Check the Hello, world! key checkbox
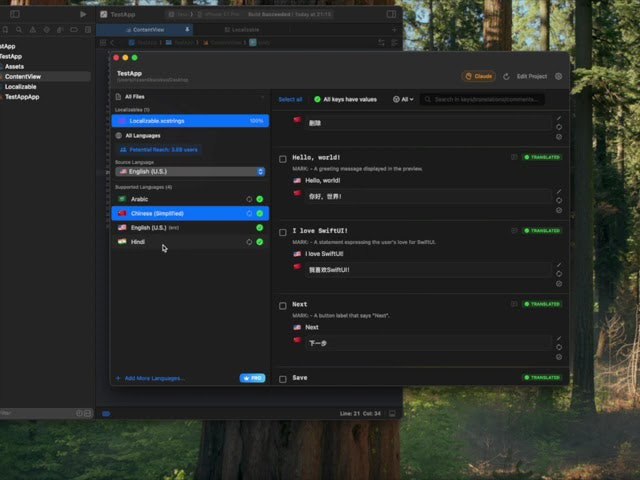 coord(283,158)
